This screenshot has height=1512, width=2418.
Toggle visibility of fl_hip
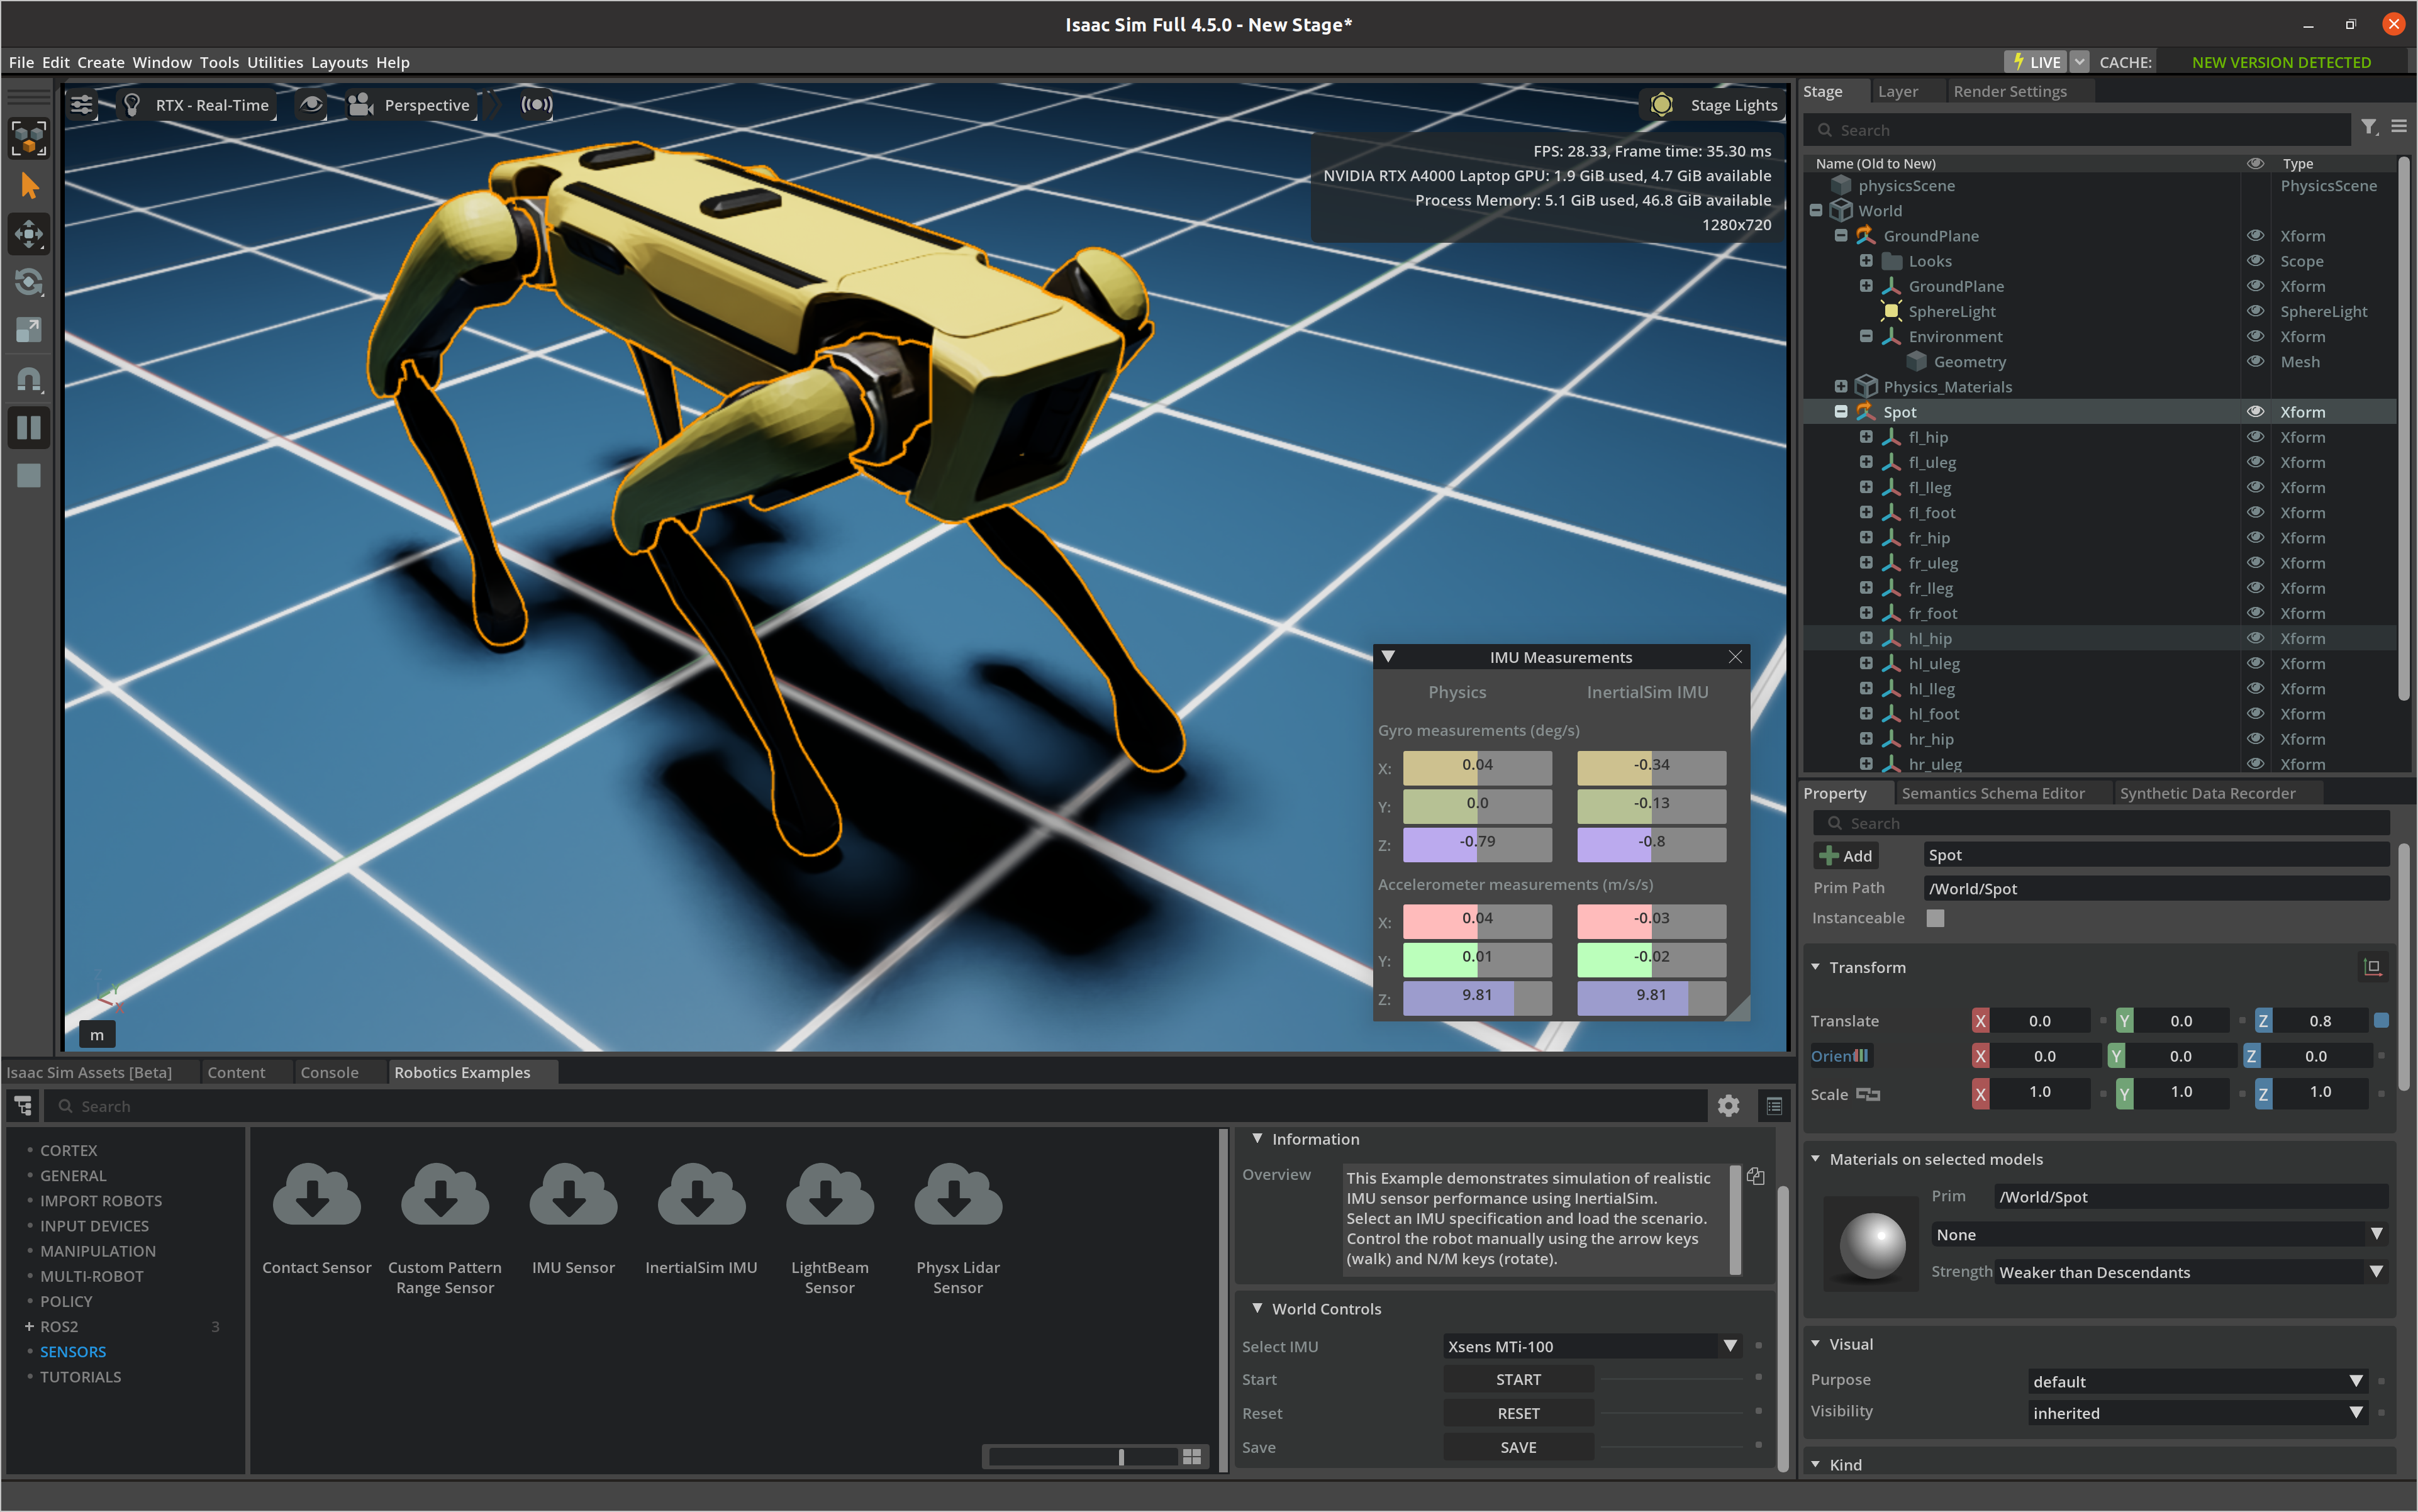pyautogui.click(x=2255, y=437)
